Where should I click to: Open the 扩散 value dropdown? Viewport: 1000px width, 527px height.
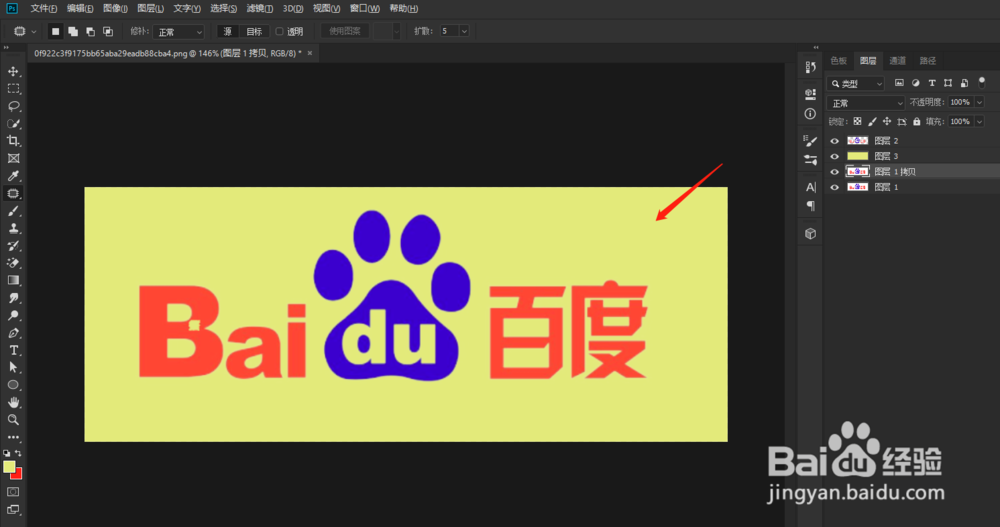[x=464, y=31]
